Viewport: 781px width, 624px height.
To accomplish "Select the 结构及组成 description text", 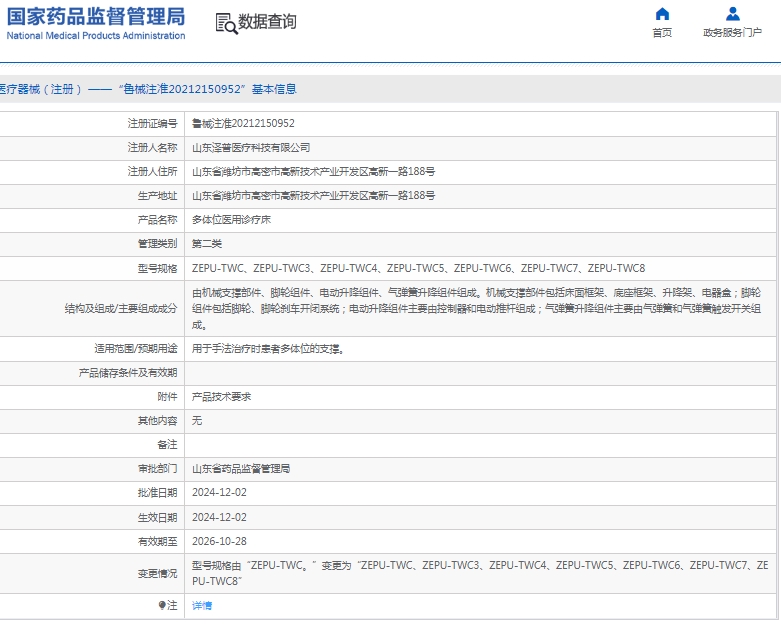I will tap(476, 309).
